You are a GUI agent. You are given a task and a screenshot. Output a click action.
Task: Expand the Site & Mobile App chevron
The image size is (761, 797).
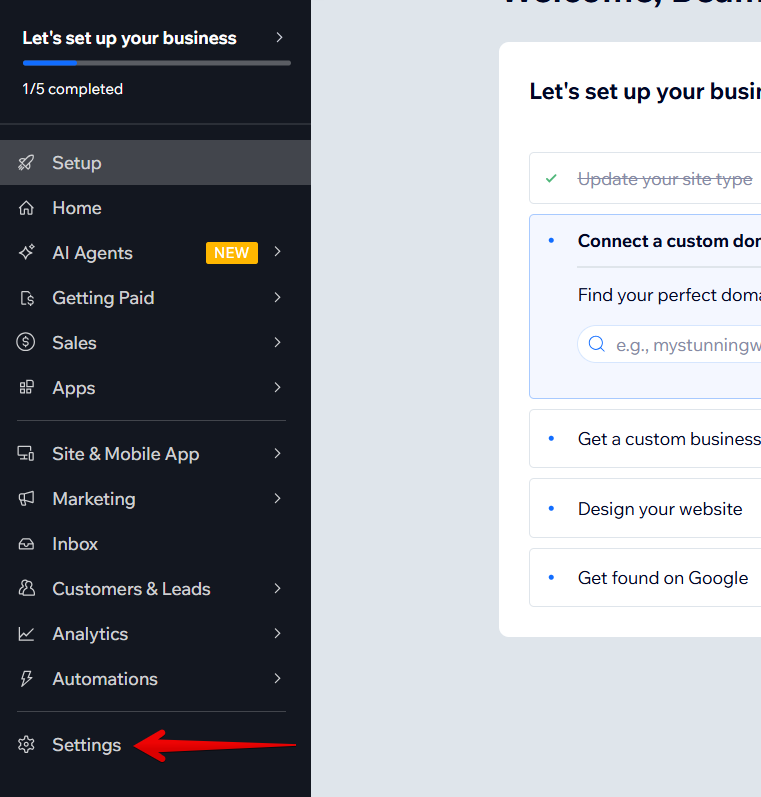[278, 454]
